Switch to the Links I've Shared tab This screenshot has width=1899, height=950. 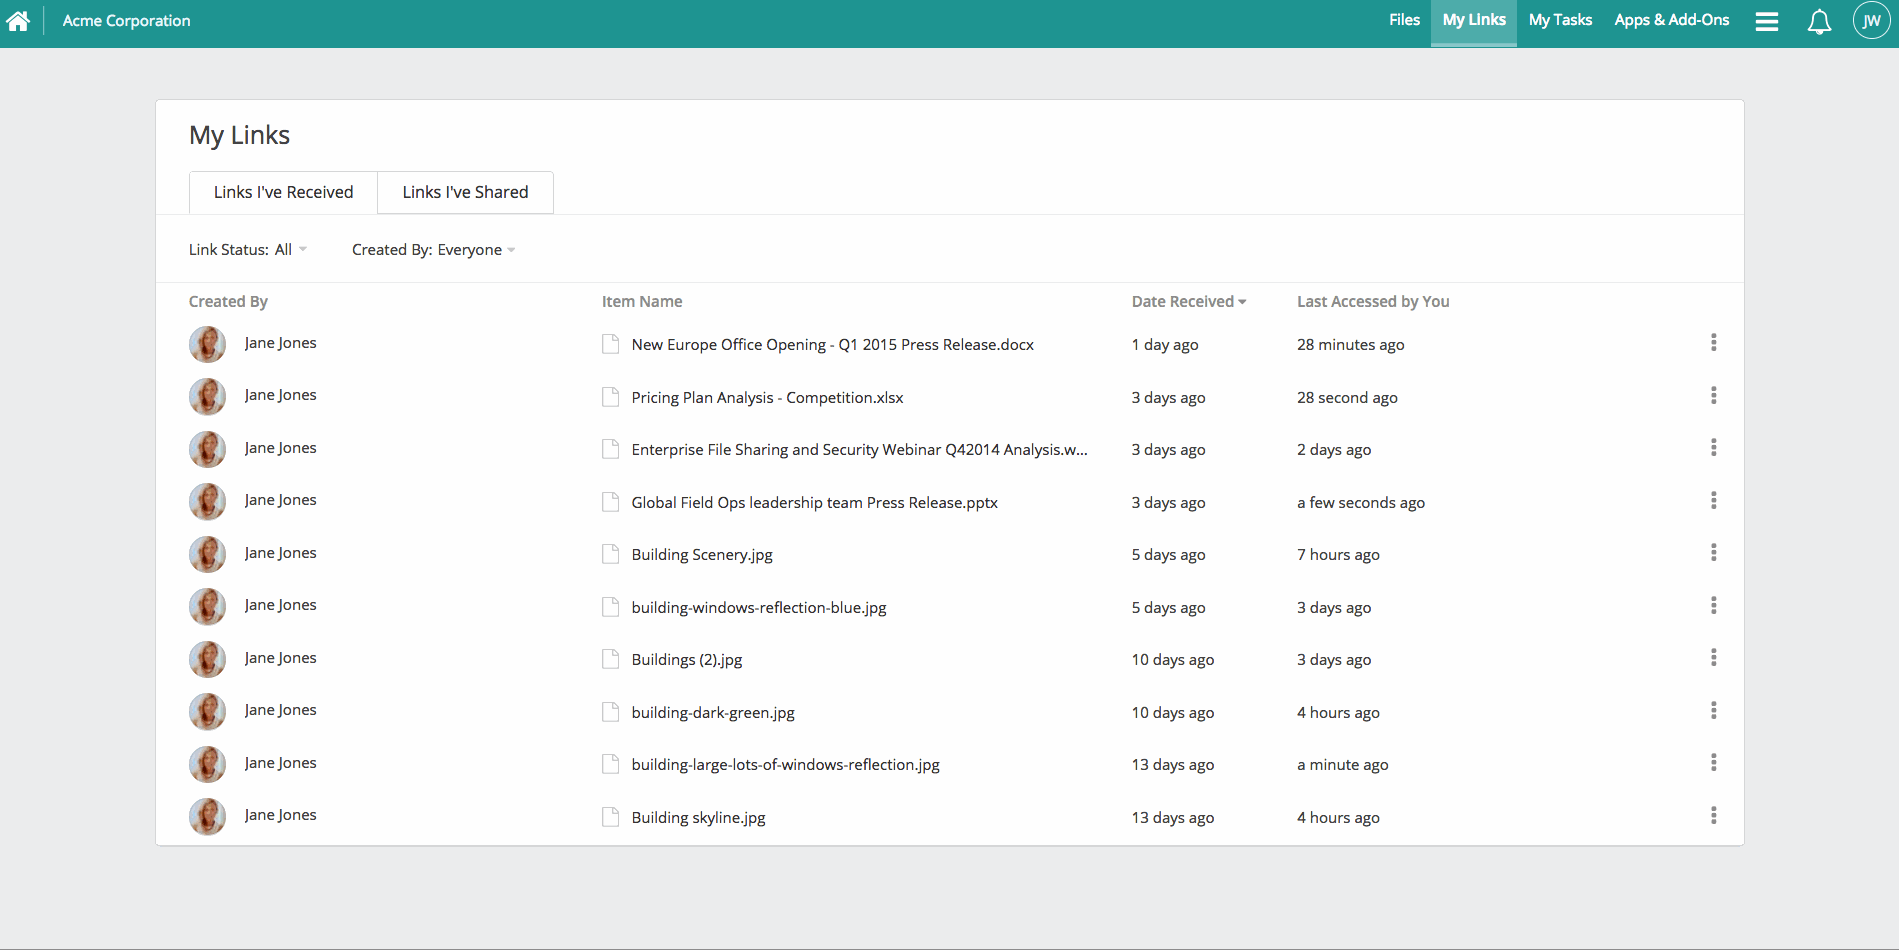(x=465, y=192)
